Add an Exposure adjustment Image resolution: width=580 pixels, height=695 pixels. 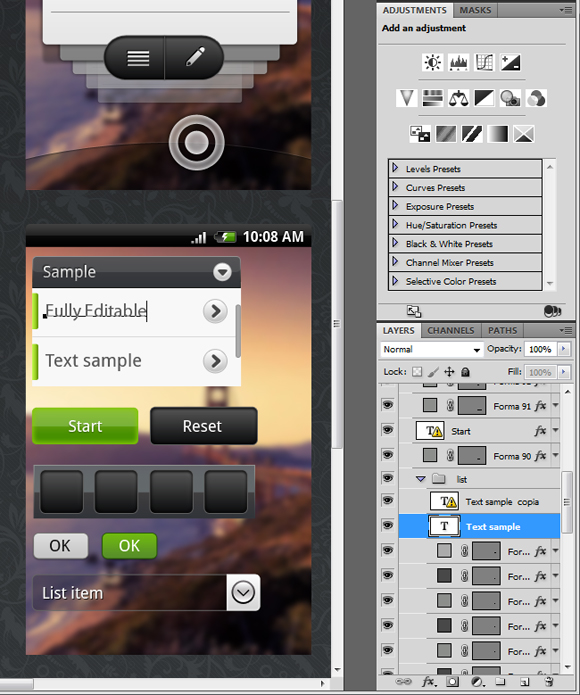[510, 62]
